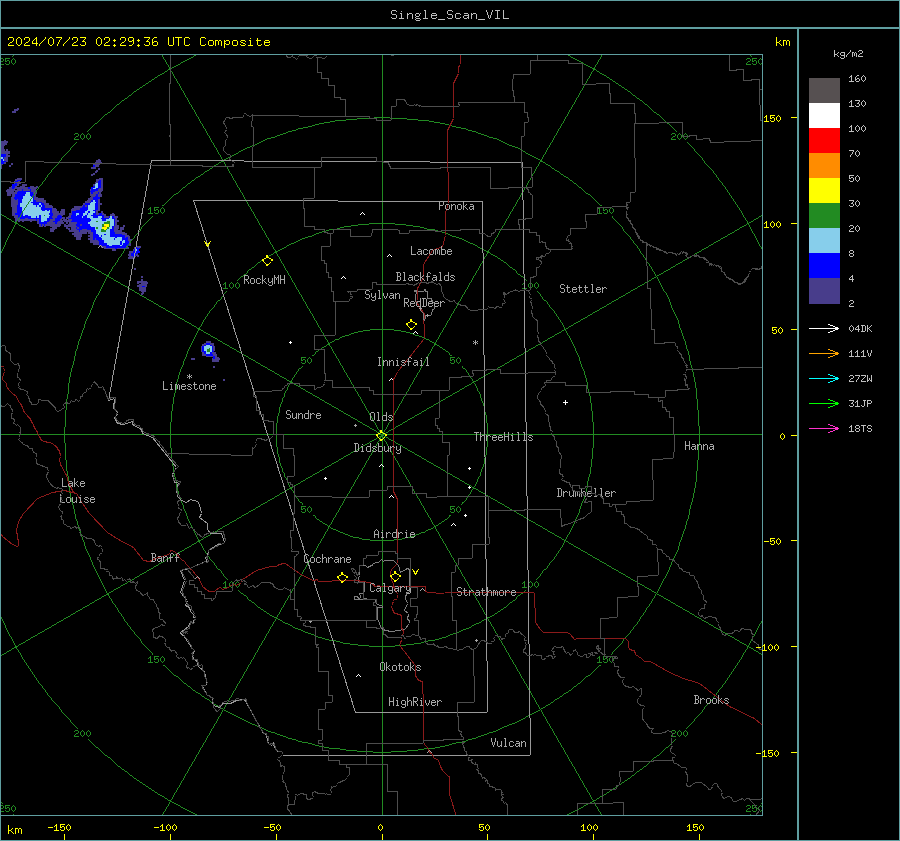
Task: Click the Drumheller town label
Action: [586, 493]
